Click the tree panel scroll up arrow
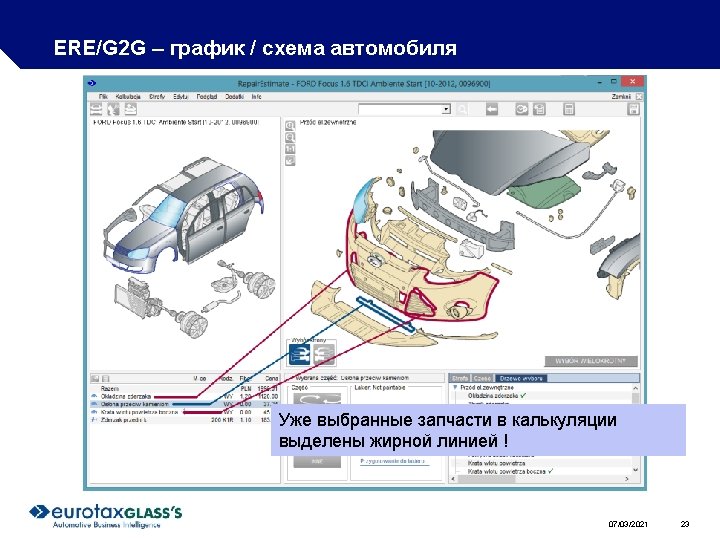The height and width of the screenshot is (540, 720). (636, 388)
